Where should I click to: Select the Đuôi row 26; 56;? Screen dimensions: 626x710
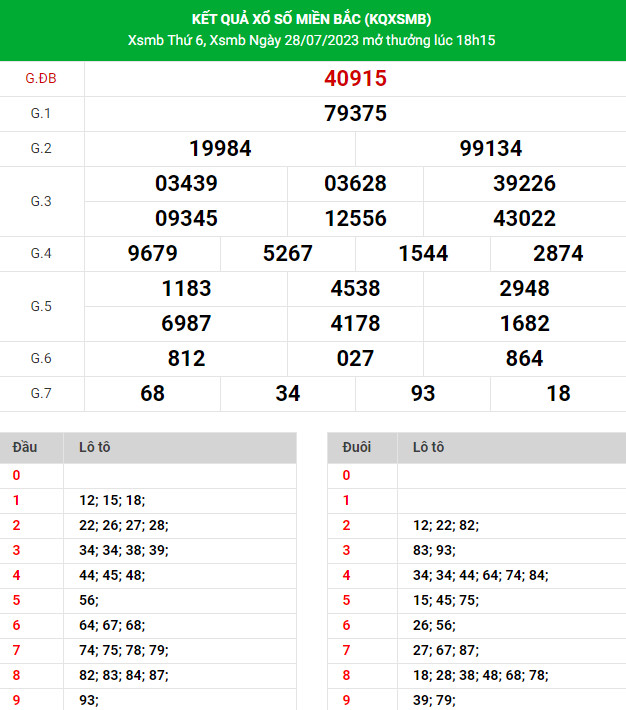click(x=477, y=625)
